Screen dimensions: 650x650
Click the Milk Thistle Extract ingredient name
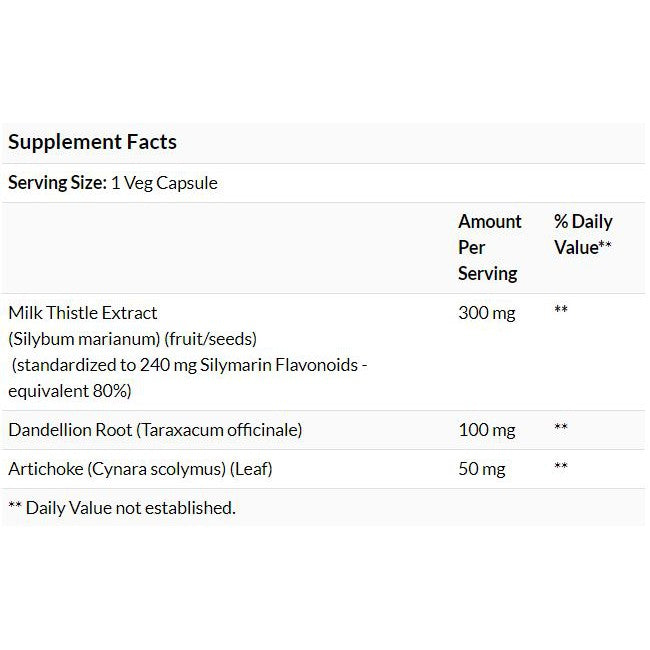click(x=83, y=313)
